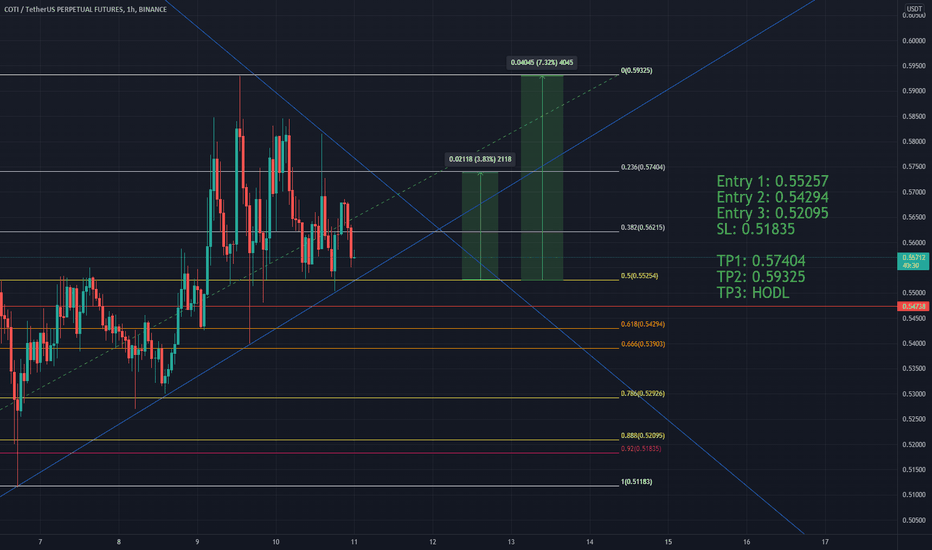Screen dimensions: 932x550
Task: Click the Entry 3: 0.52095 annotation
Action: pyautogui.click(x=773, y=213)
